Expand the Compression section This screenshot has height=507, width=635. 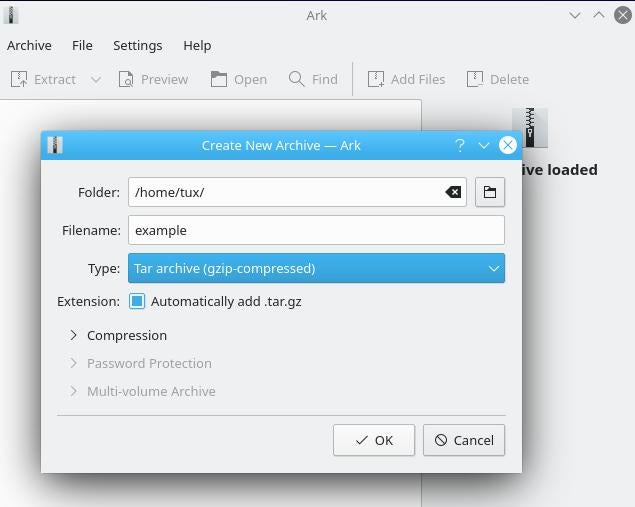pyautogui.click(x=74, y=335)
